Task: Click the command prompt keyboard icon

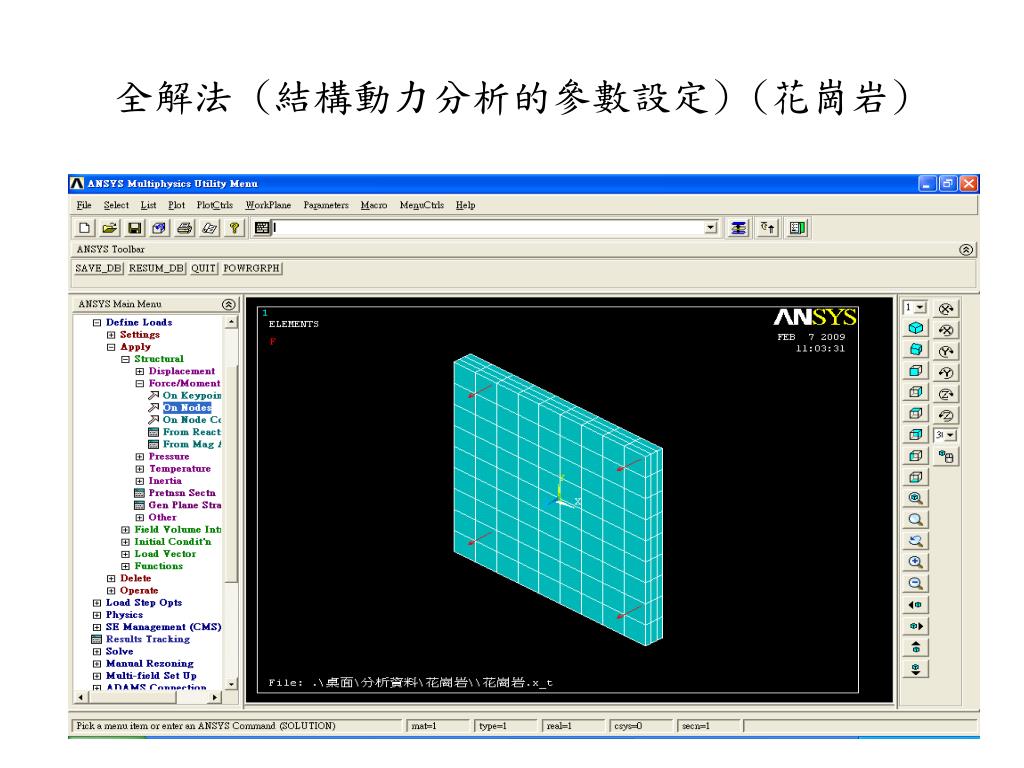Action: [262, 228]
